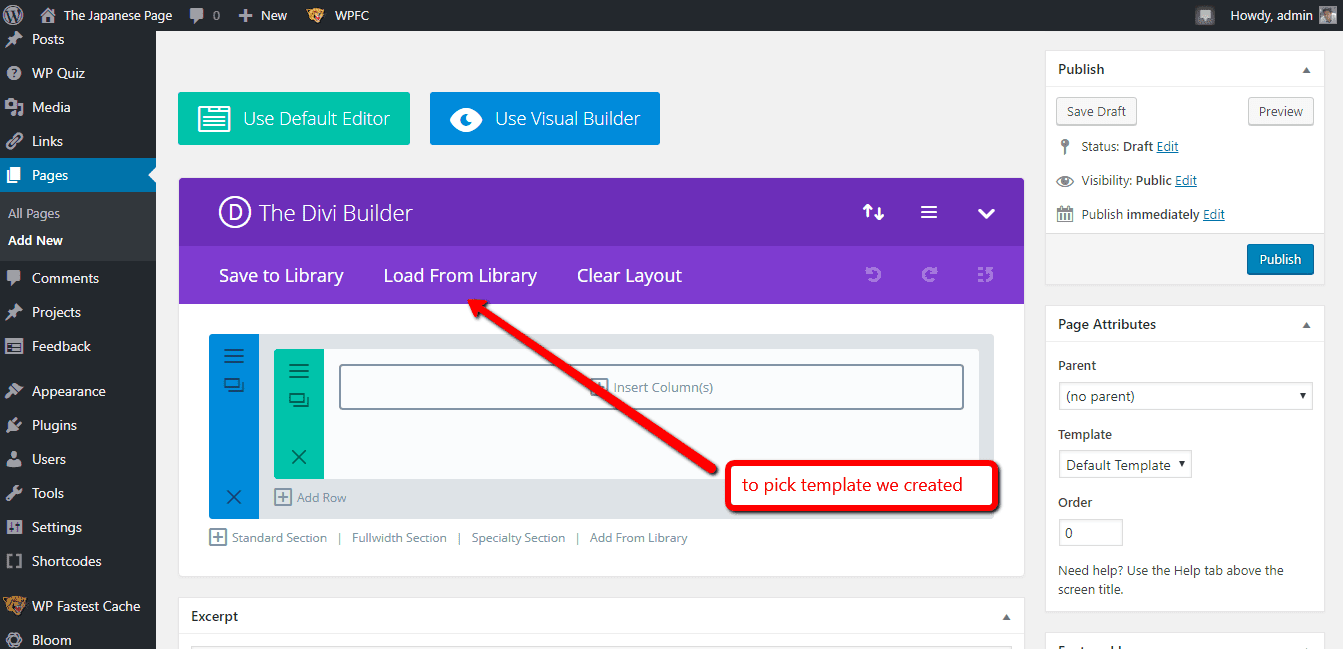Delete the blue section X icon
The height and width of the screenshot is (649, 1343).
pos(234,497)
